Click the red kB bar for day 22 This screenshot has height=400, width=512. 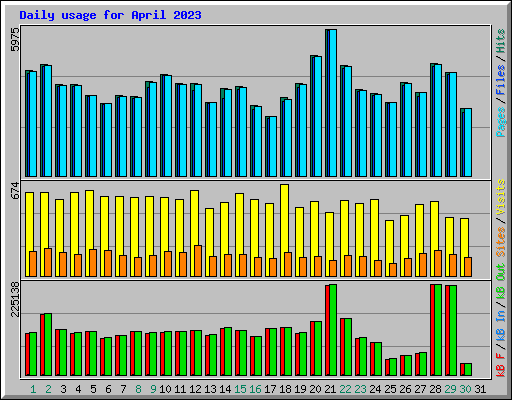342,347
